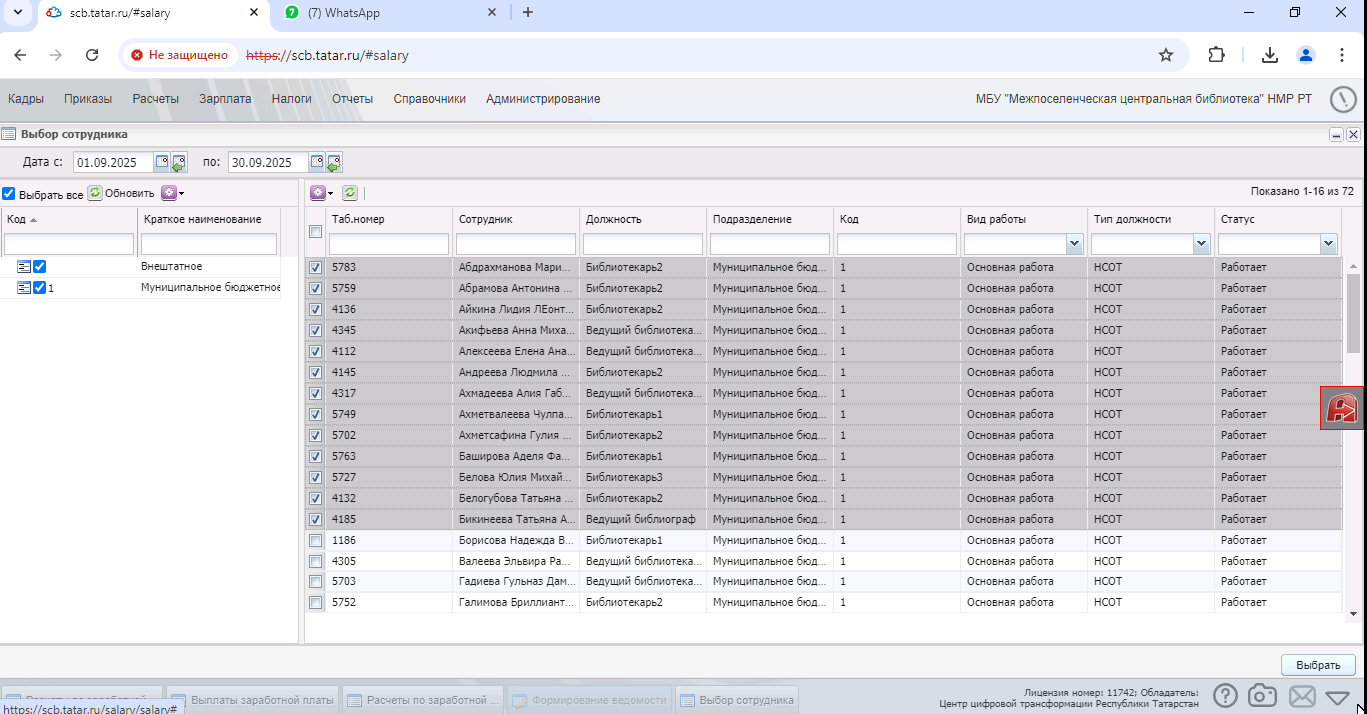Click tree node icon for Муниципальное бюджетное row
The height and width of the screenshot is (714, 1367).
tap(24, 288)
